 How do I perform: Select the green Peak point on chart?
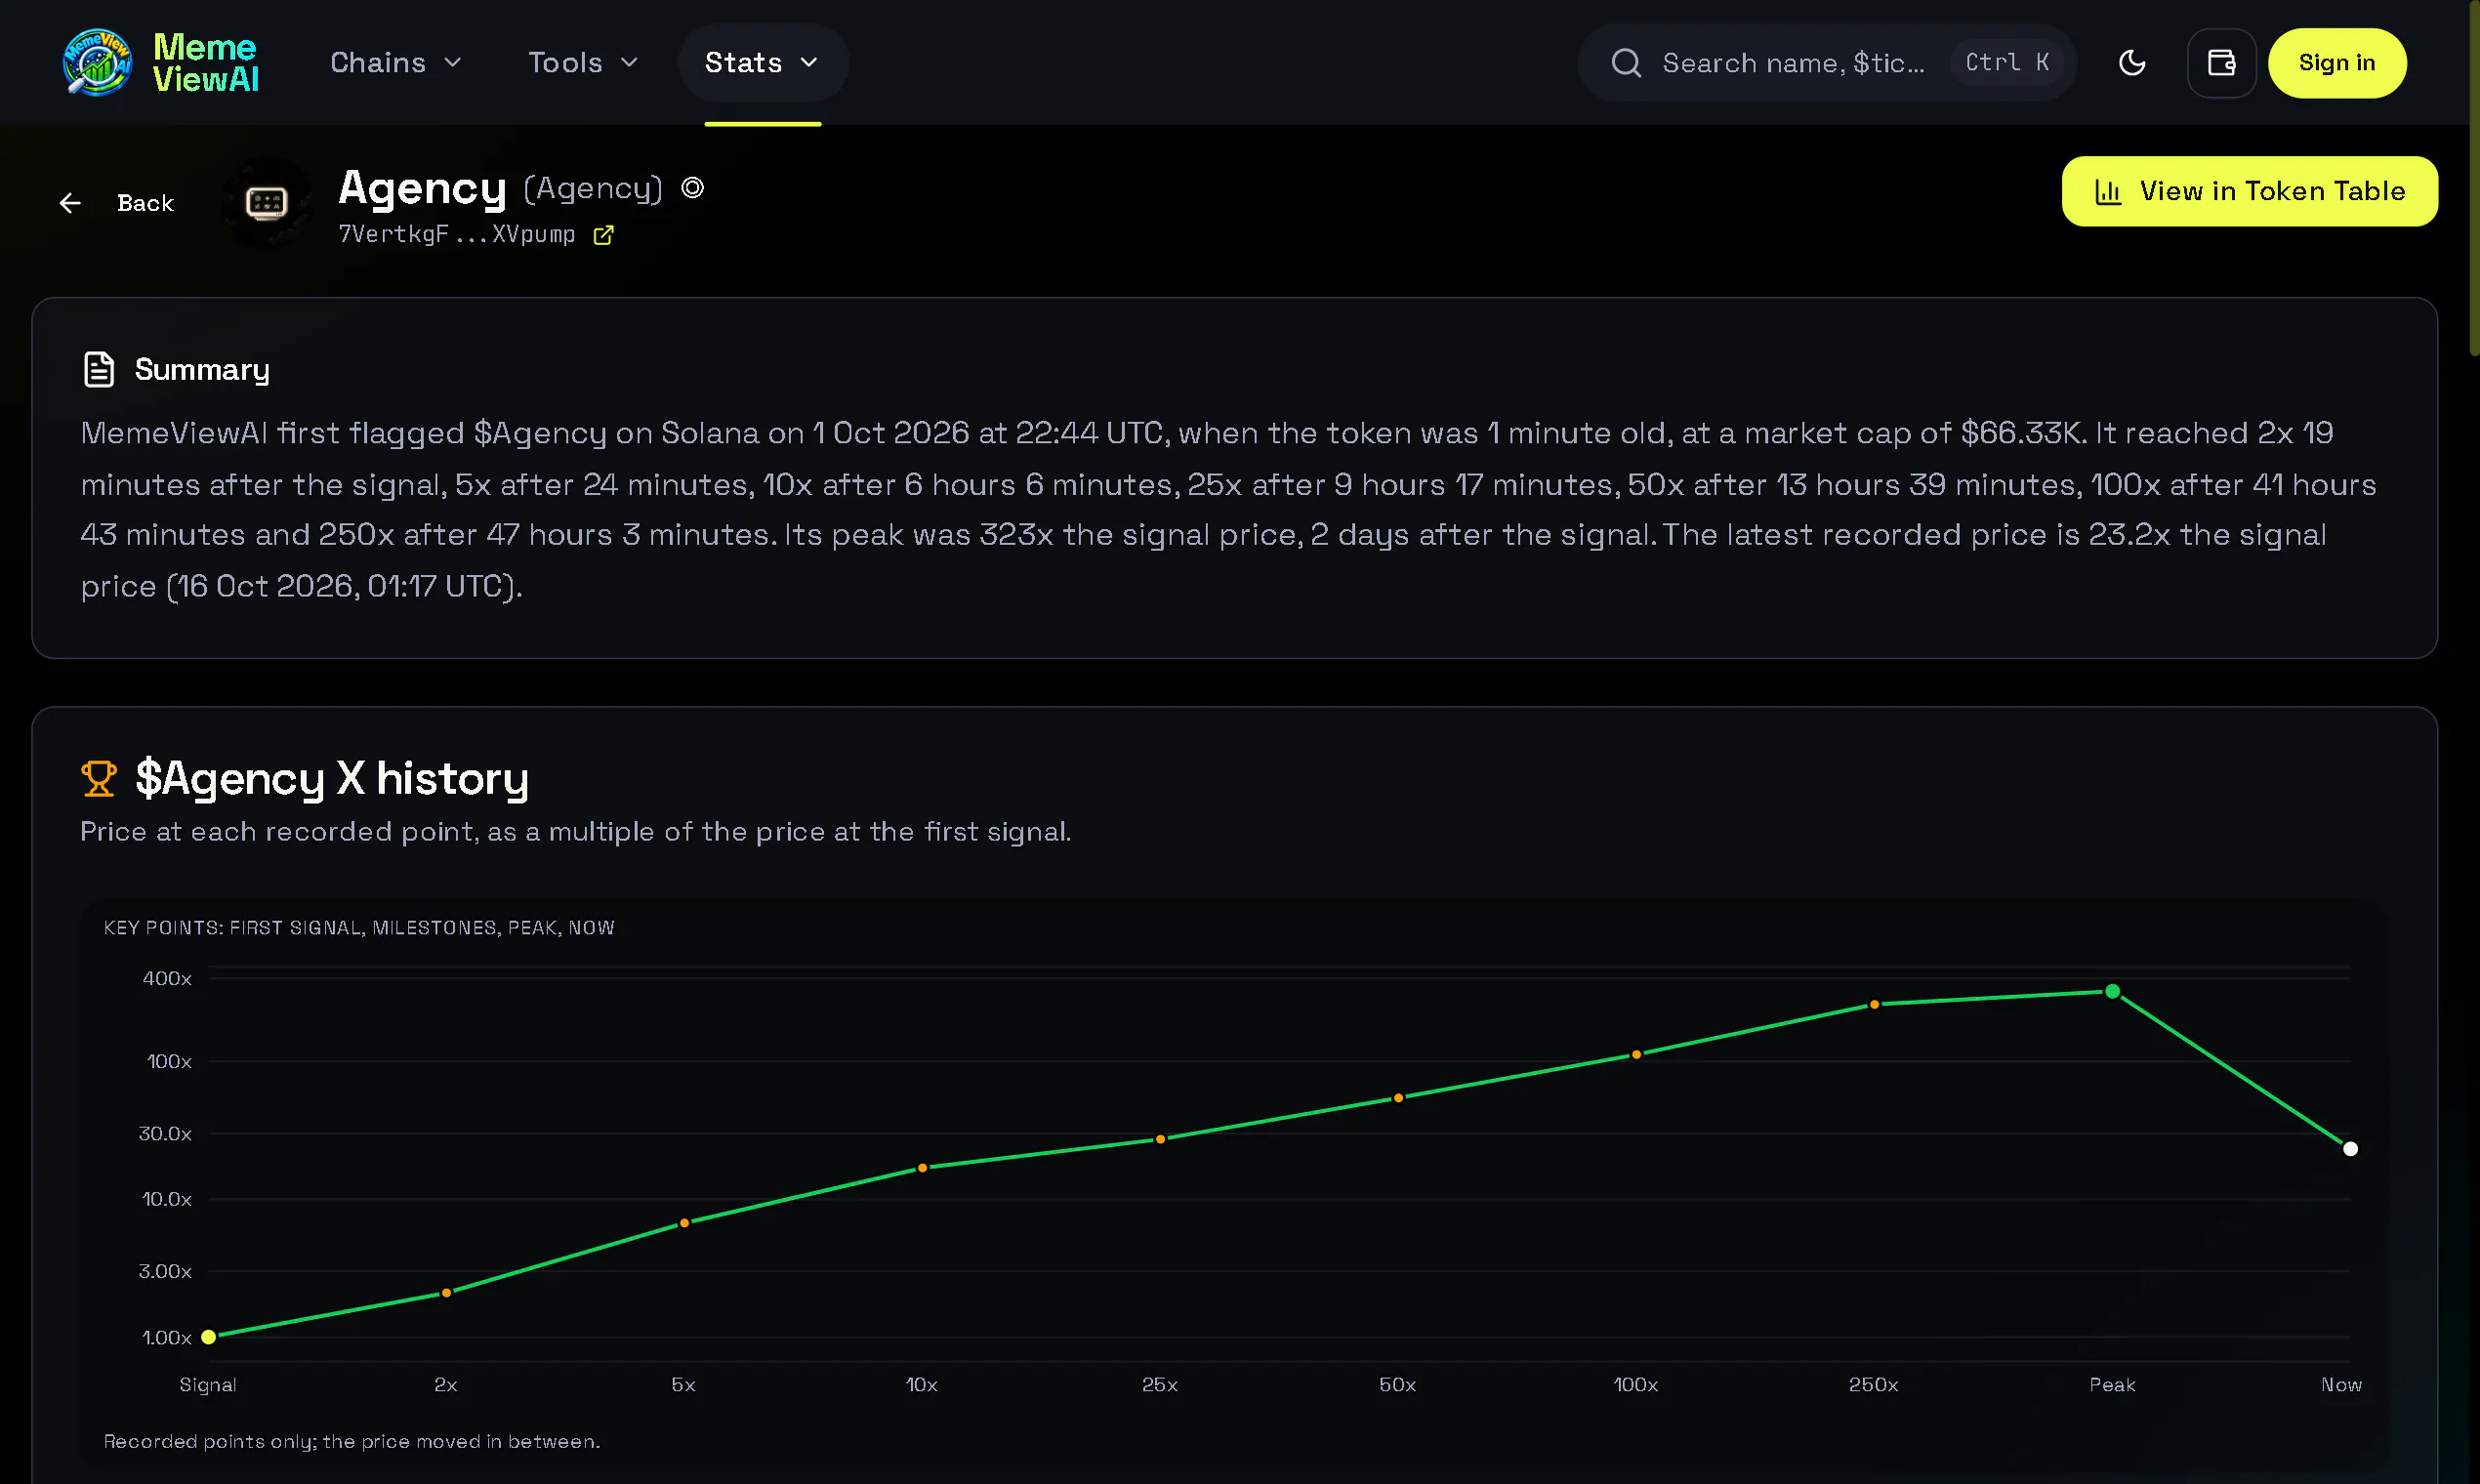[2112, 991]
